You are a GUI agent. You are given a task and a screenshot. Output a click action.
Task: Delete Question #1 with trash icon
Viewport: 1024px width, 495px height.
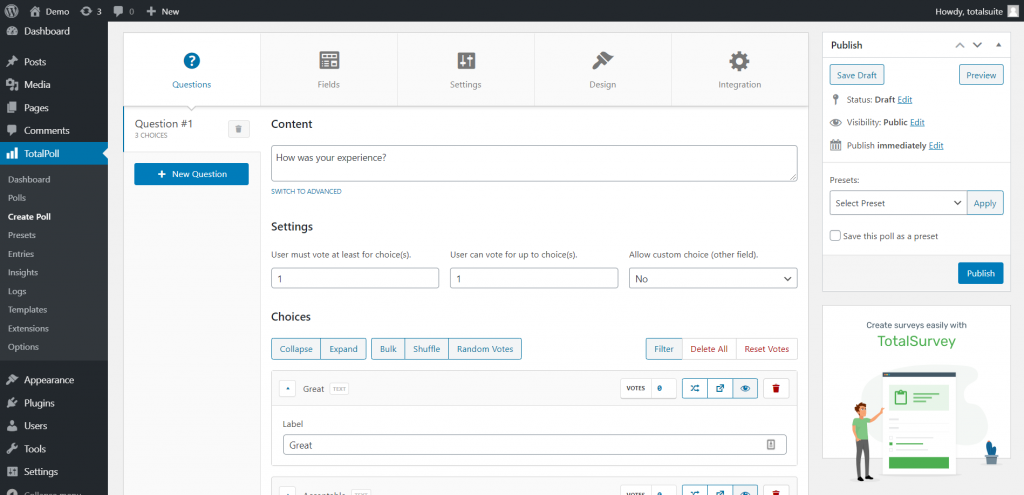click(239, 129)
